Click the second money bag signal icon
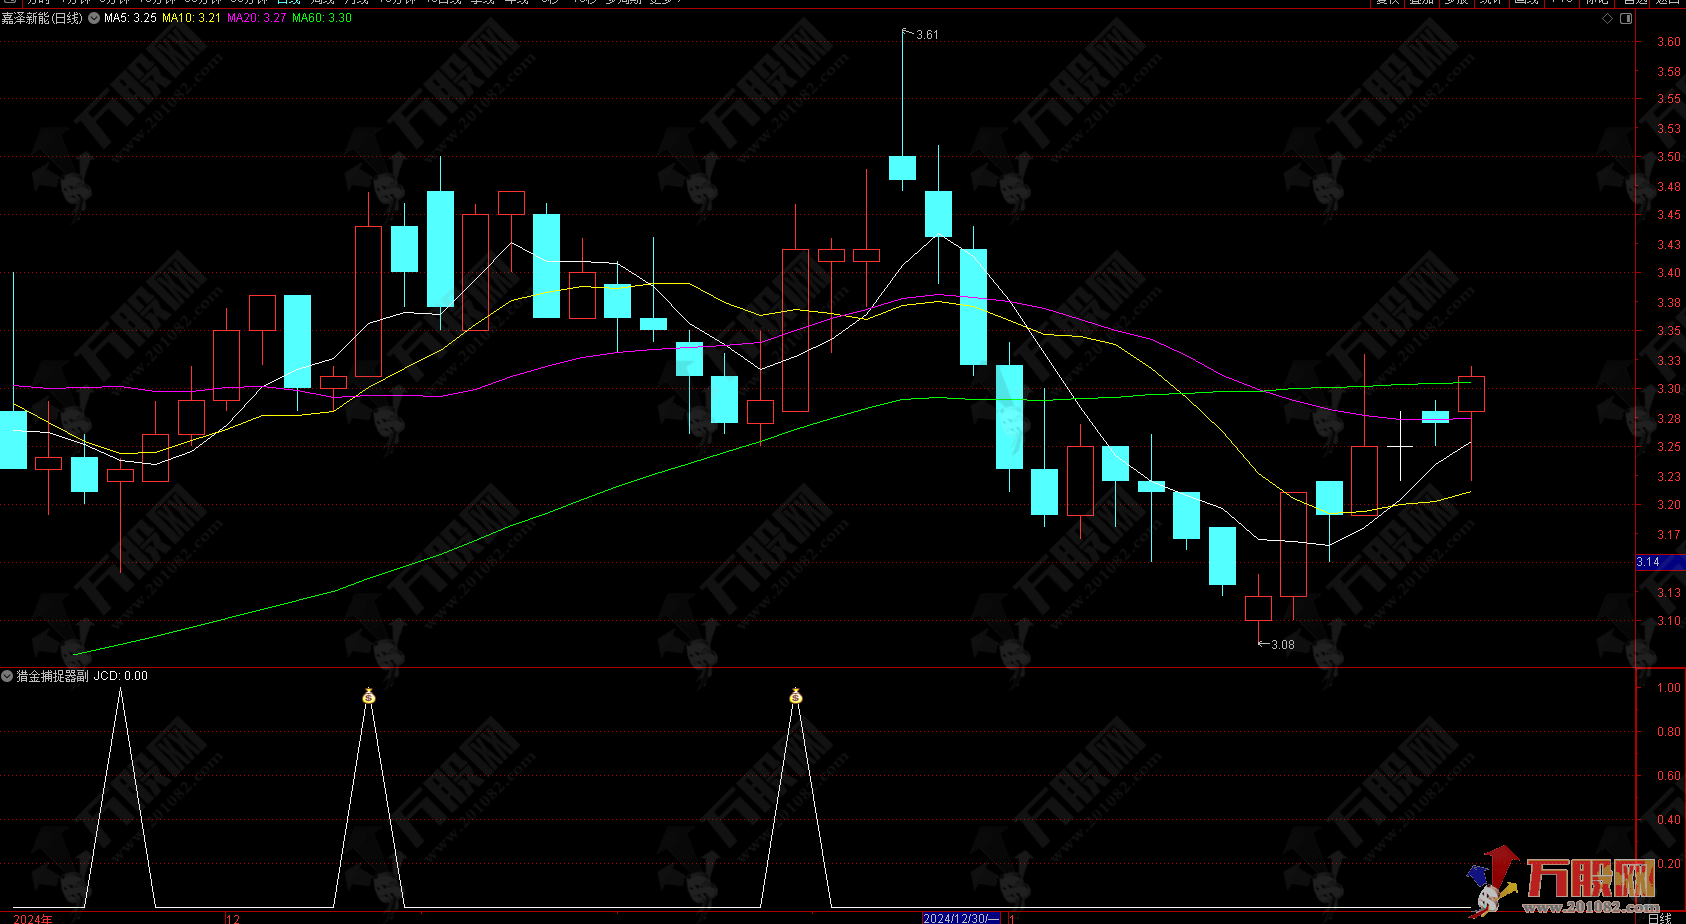Viewport: 1686px width, 924px height. (x=796, y=695)
